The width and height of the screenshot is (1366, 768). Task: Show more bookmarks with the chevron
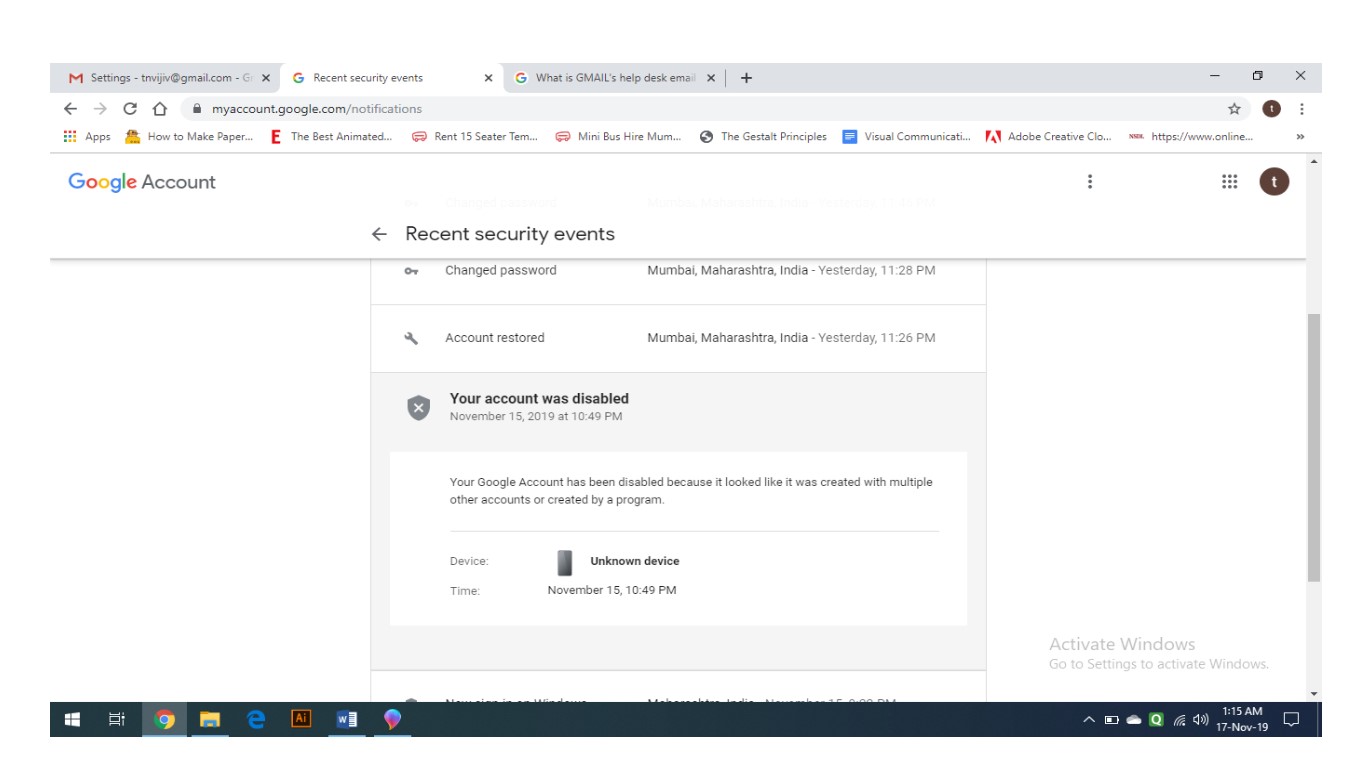pyautogui.click(x=1301, y=137)
